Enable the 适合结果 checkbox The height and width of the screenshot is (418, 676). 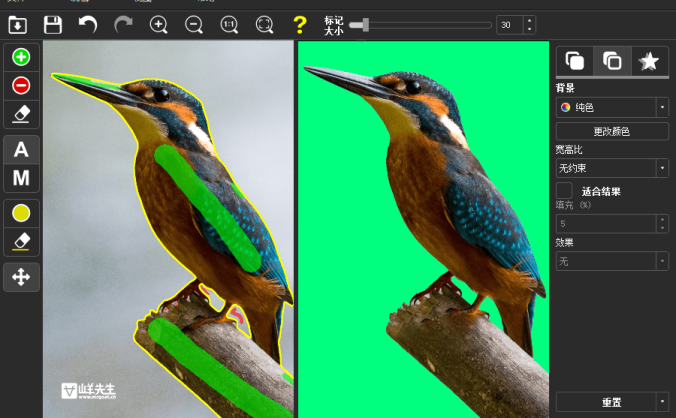click(x=565, y=190)
